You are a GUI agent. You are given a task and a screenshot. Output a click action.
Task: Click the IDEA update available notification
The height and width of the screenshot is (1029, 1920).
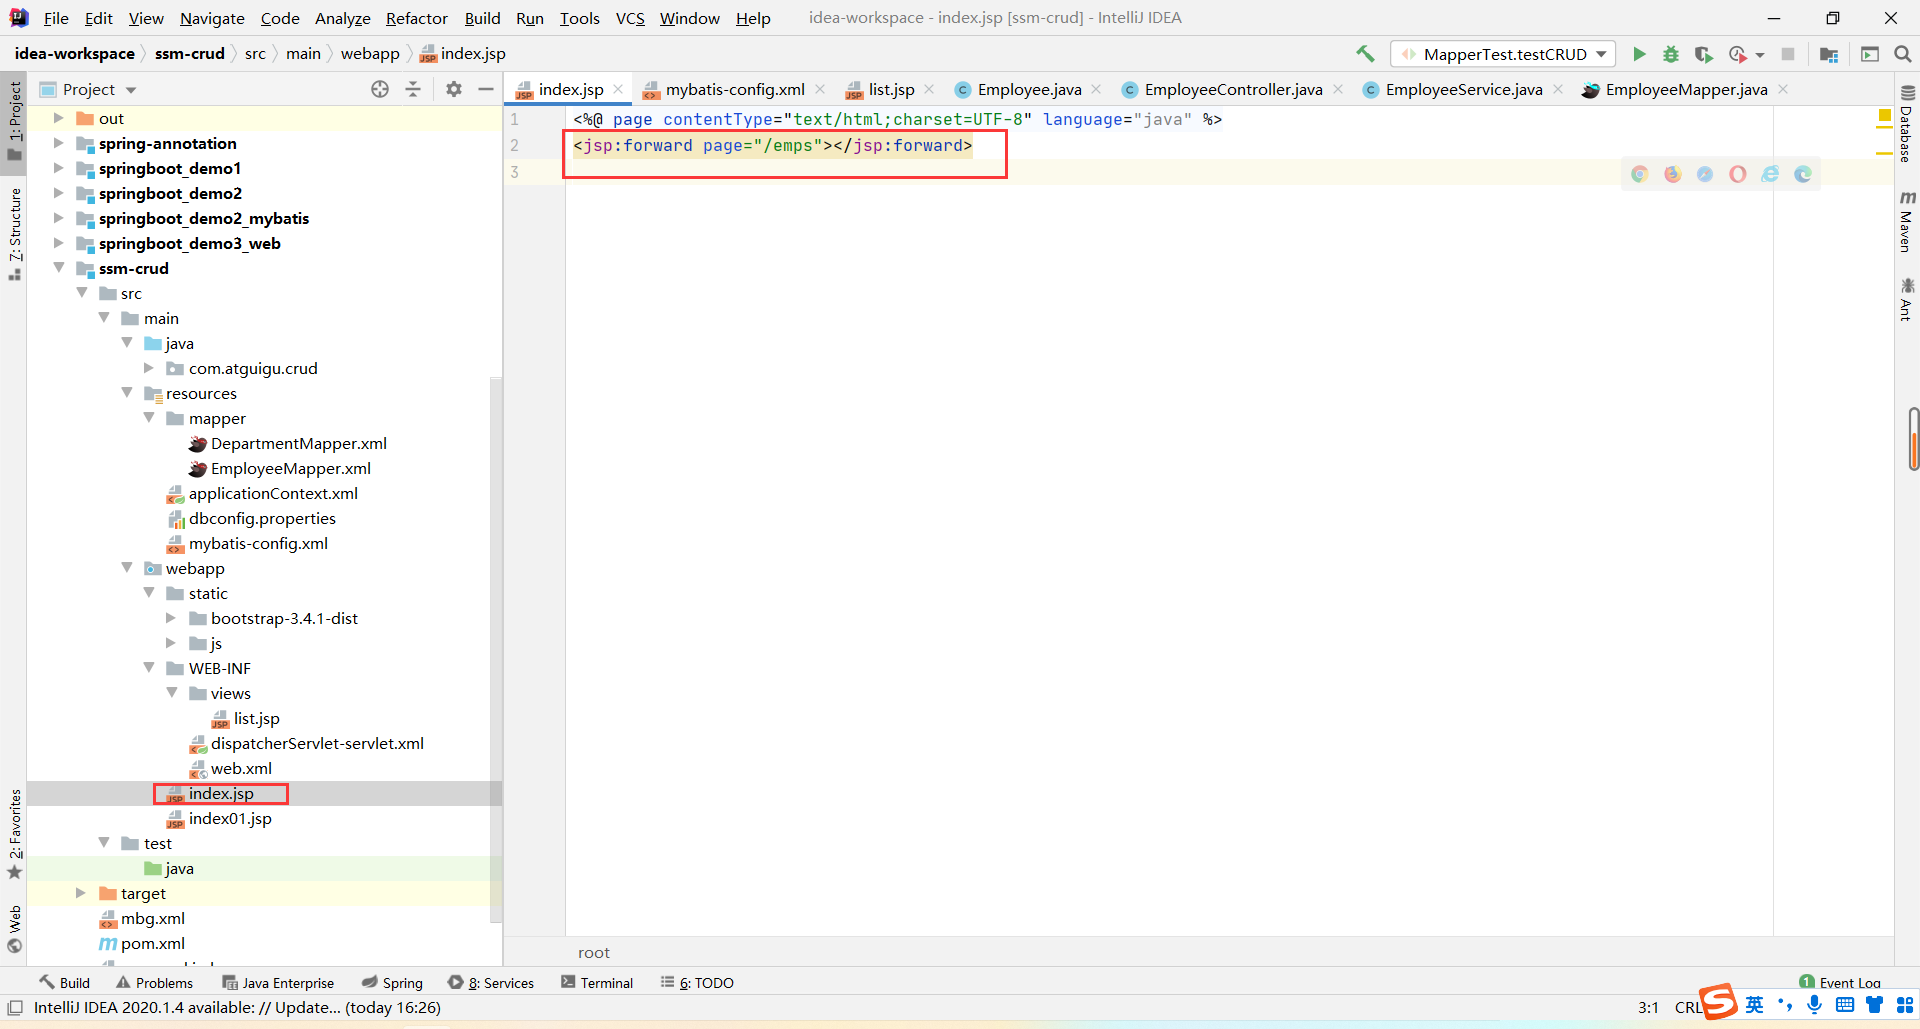click(x=237, y=1008)
